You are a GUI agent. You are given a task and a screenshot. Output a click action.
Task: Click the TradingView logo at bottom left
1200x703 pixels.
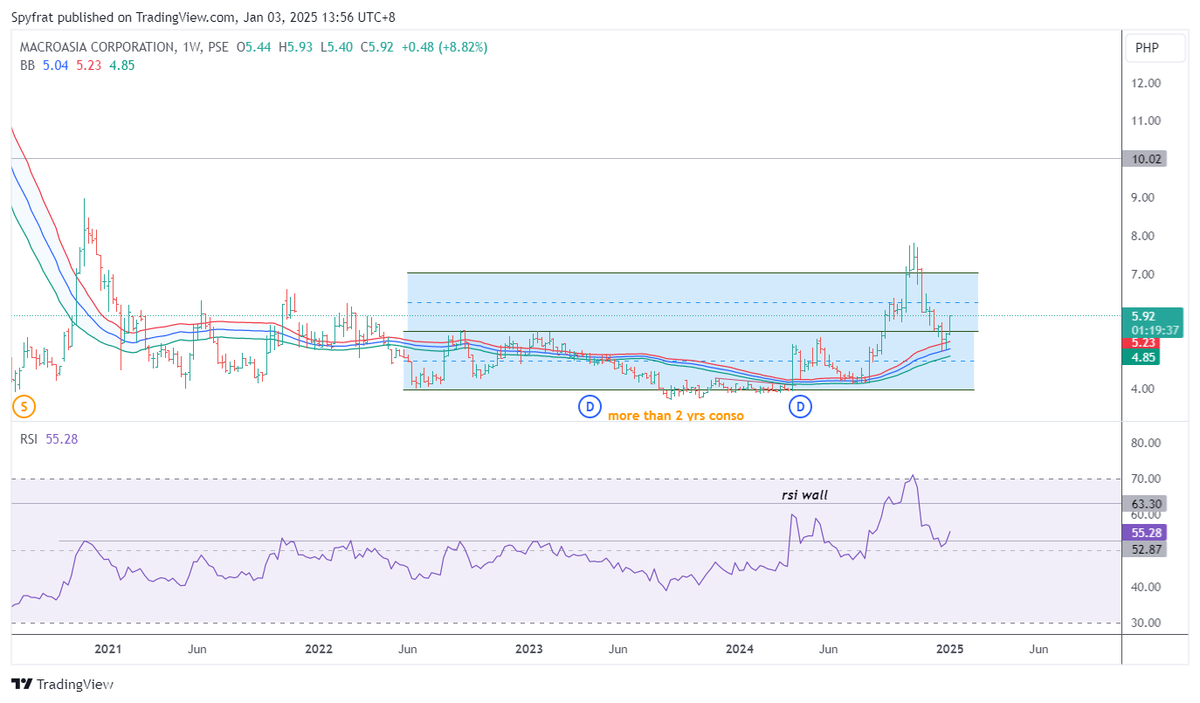[x=62, y=684]
